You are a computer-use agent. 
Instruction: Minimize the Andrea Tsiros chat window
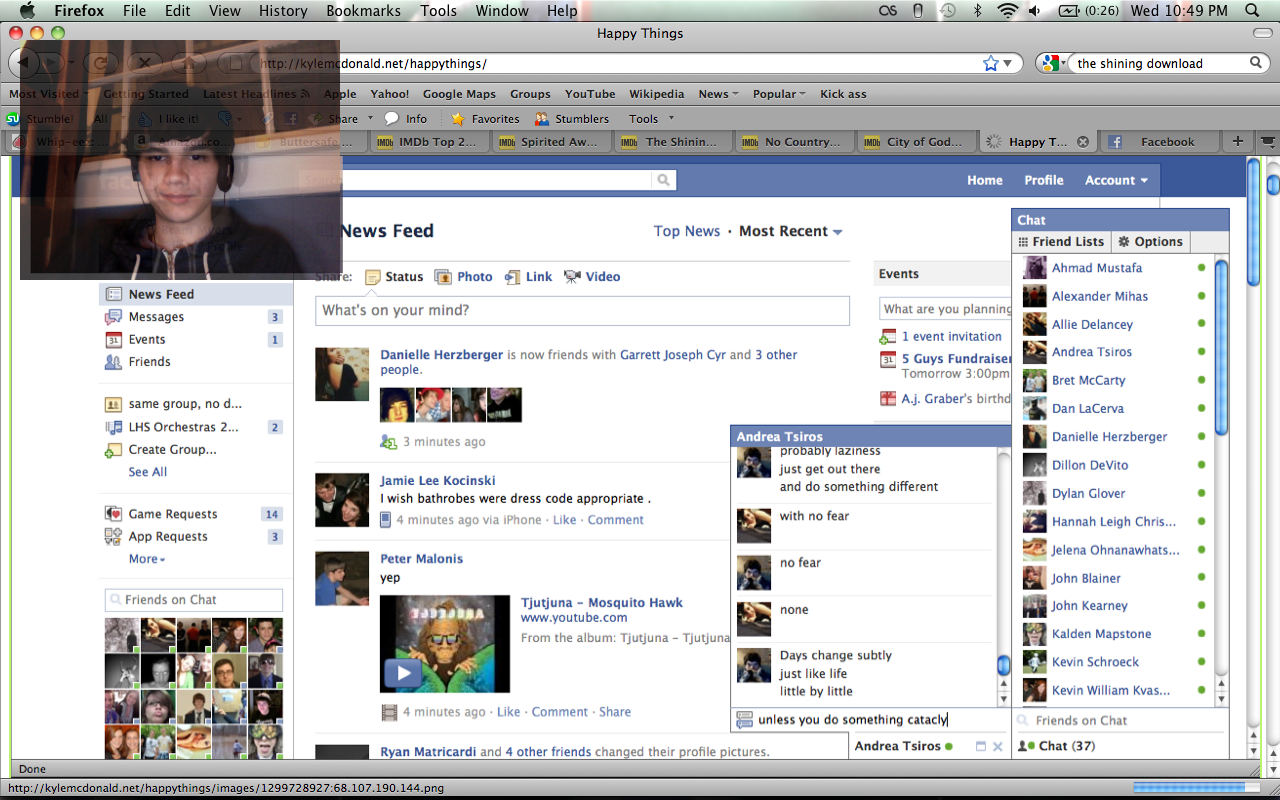pyautogui.click(x=980, y=746)
